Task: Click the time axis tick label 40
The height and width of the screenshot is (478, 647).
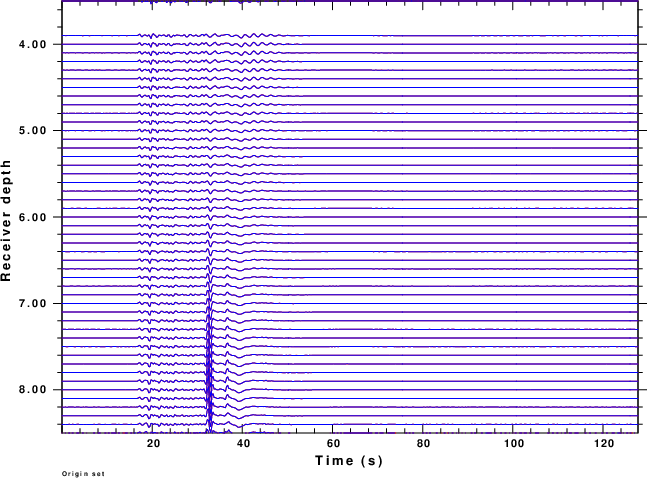Action: point(243,444)
